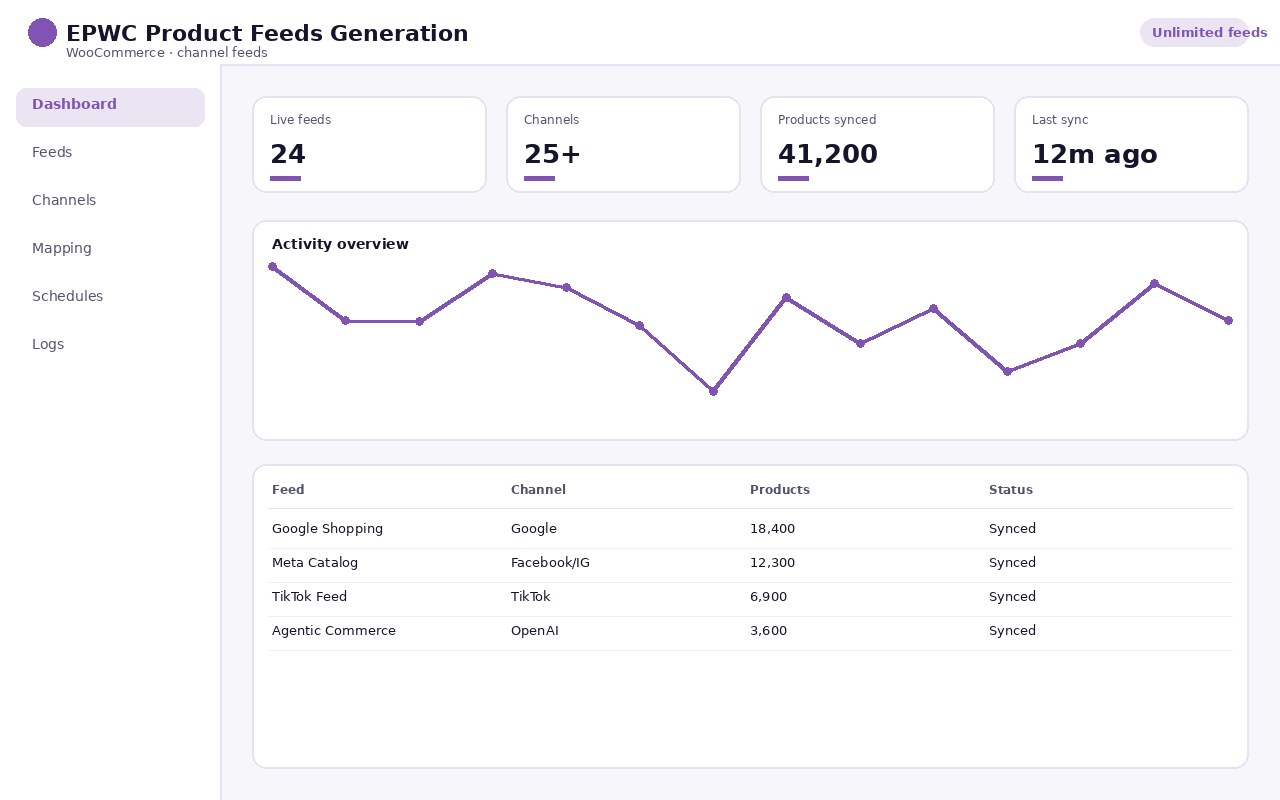Click the 6,900 products value
Viewport: 1280px width, 800px height.
tap(768, 597)
